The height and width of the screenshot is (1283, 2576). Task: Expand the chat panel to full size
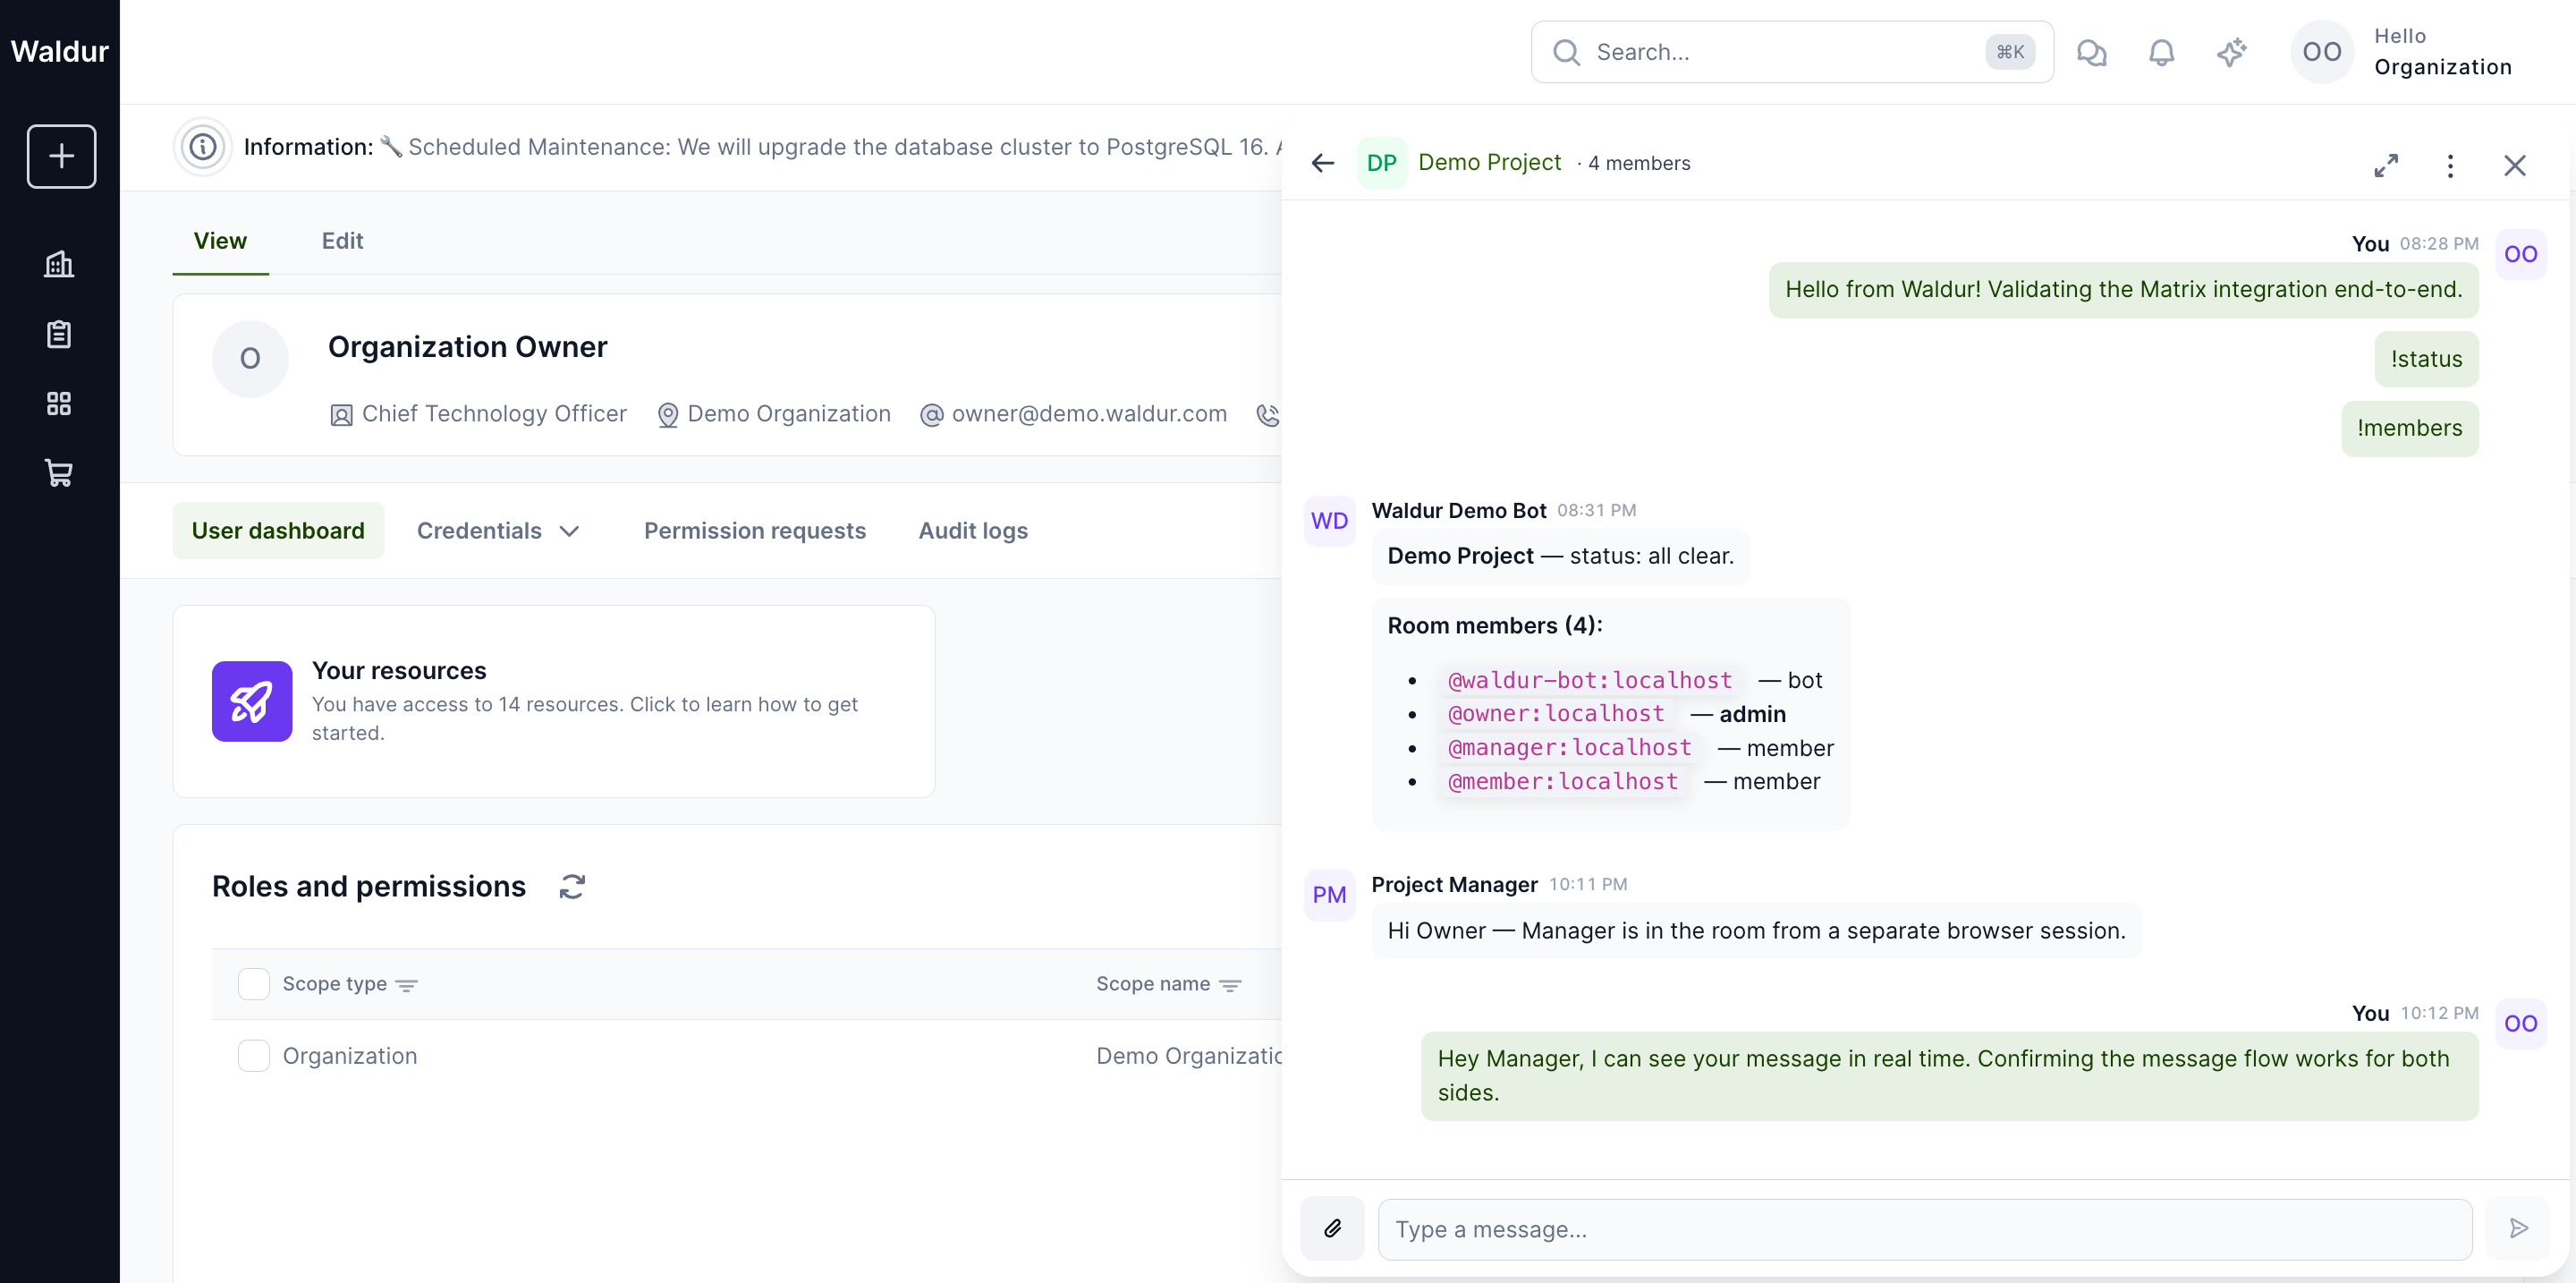pyautogui.click(x=2386, y=165)
